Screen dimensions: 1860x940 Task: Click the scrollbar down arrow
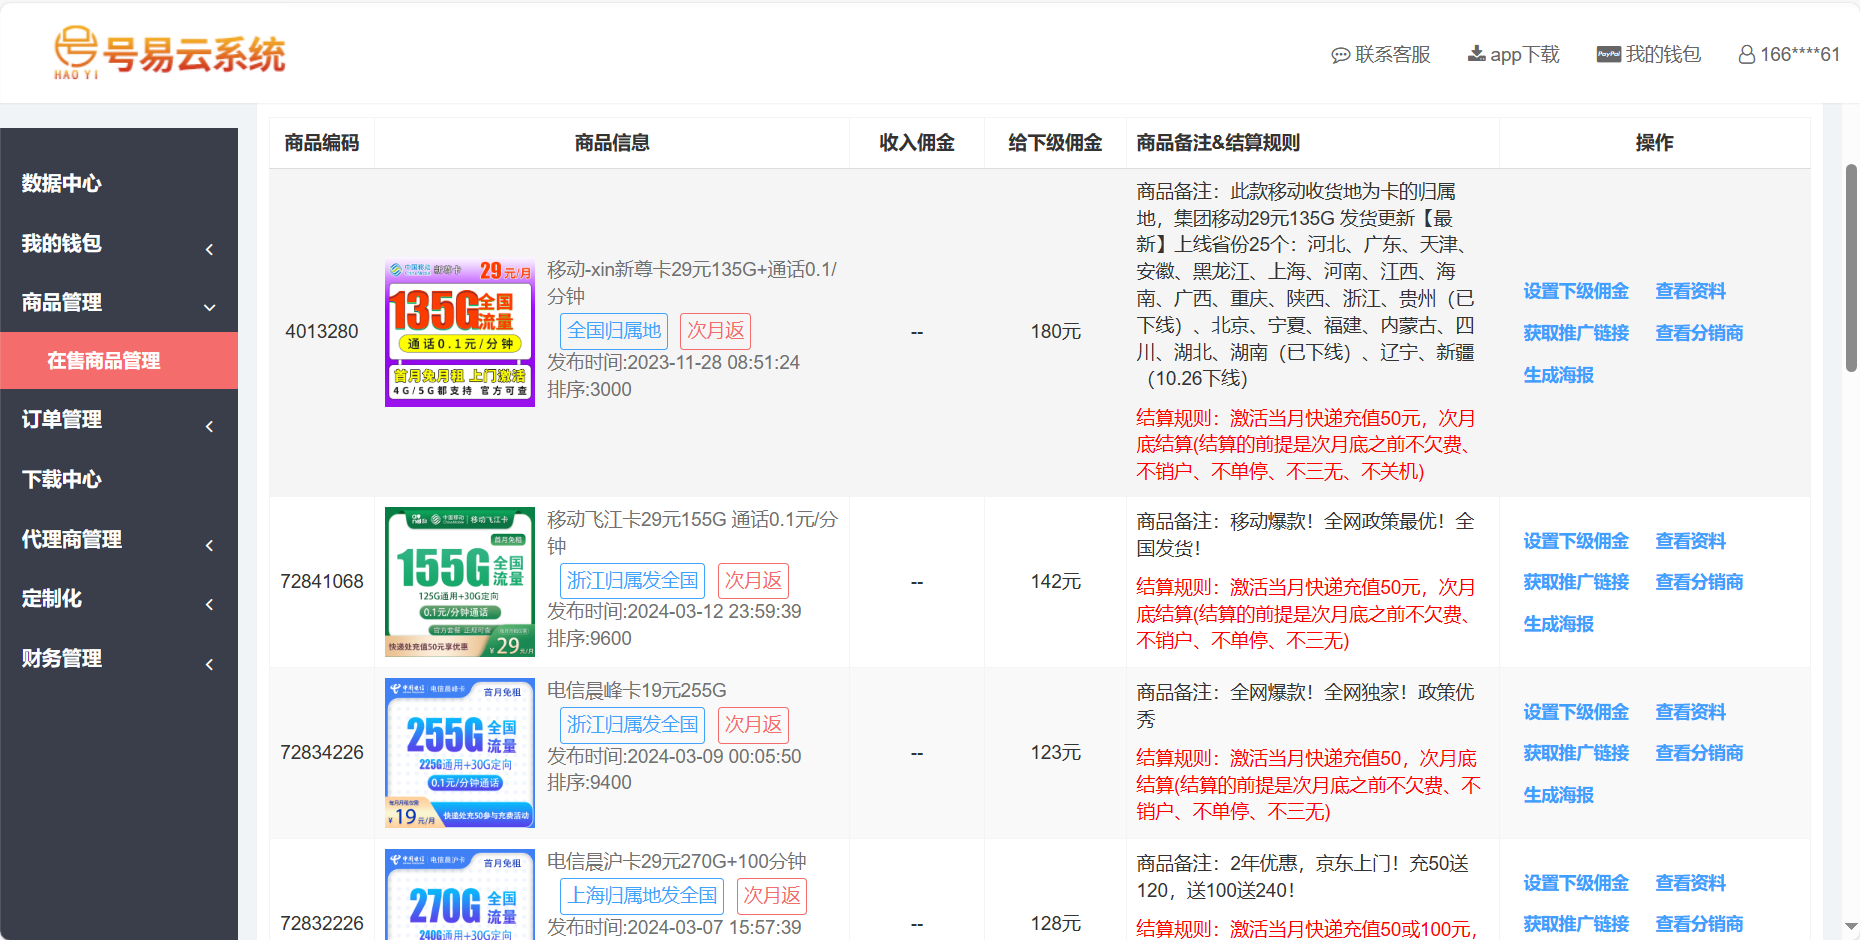point(1851,927)
